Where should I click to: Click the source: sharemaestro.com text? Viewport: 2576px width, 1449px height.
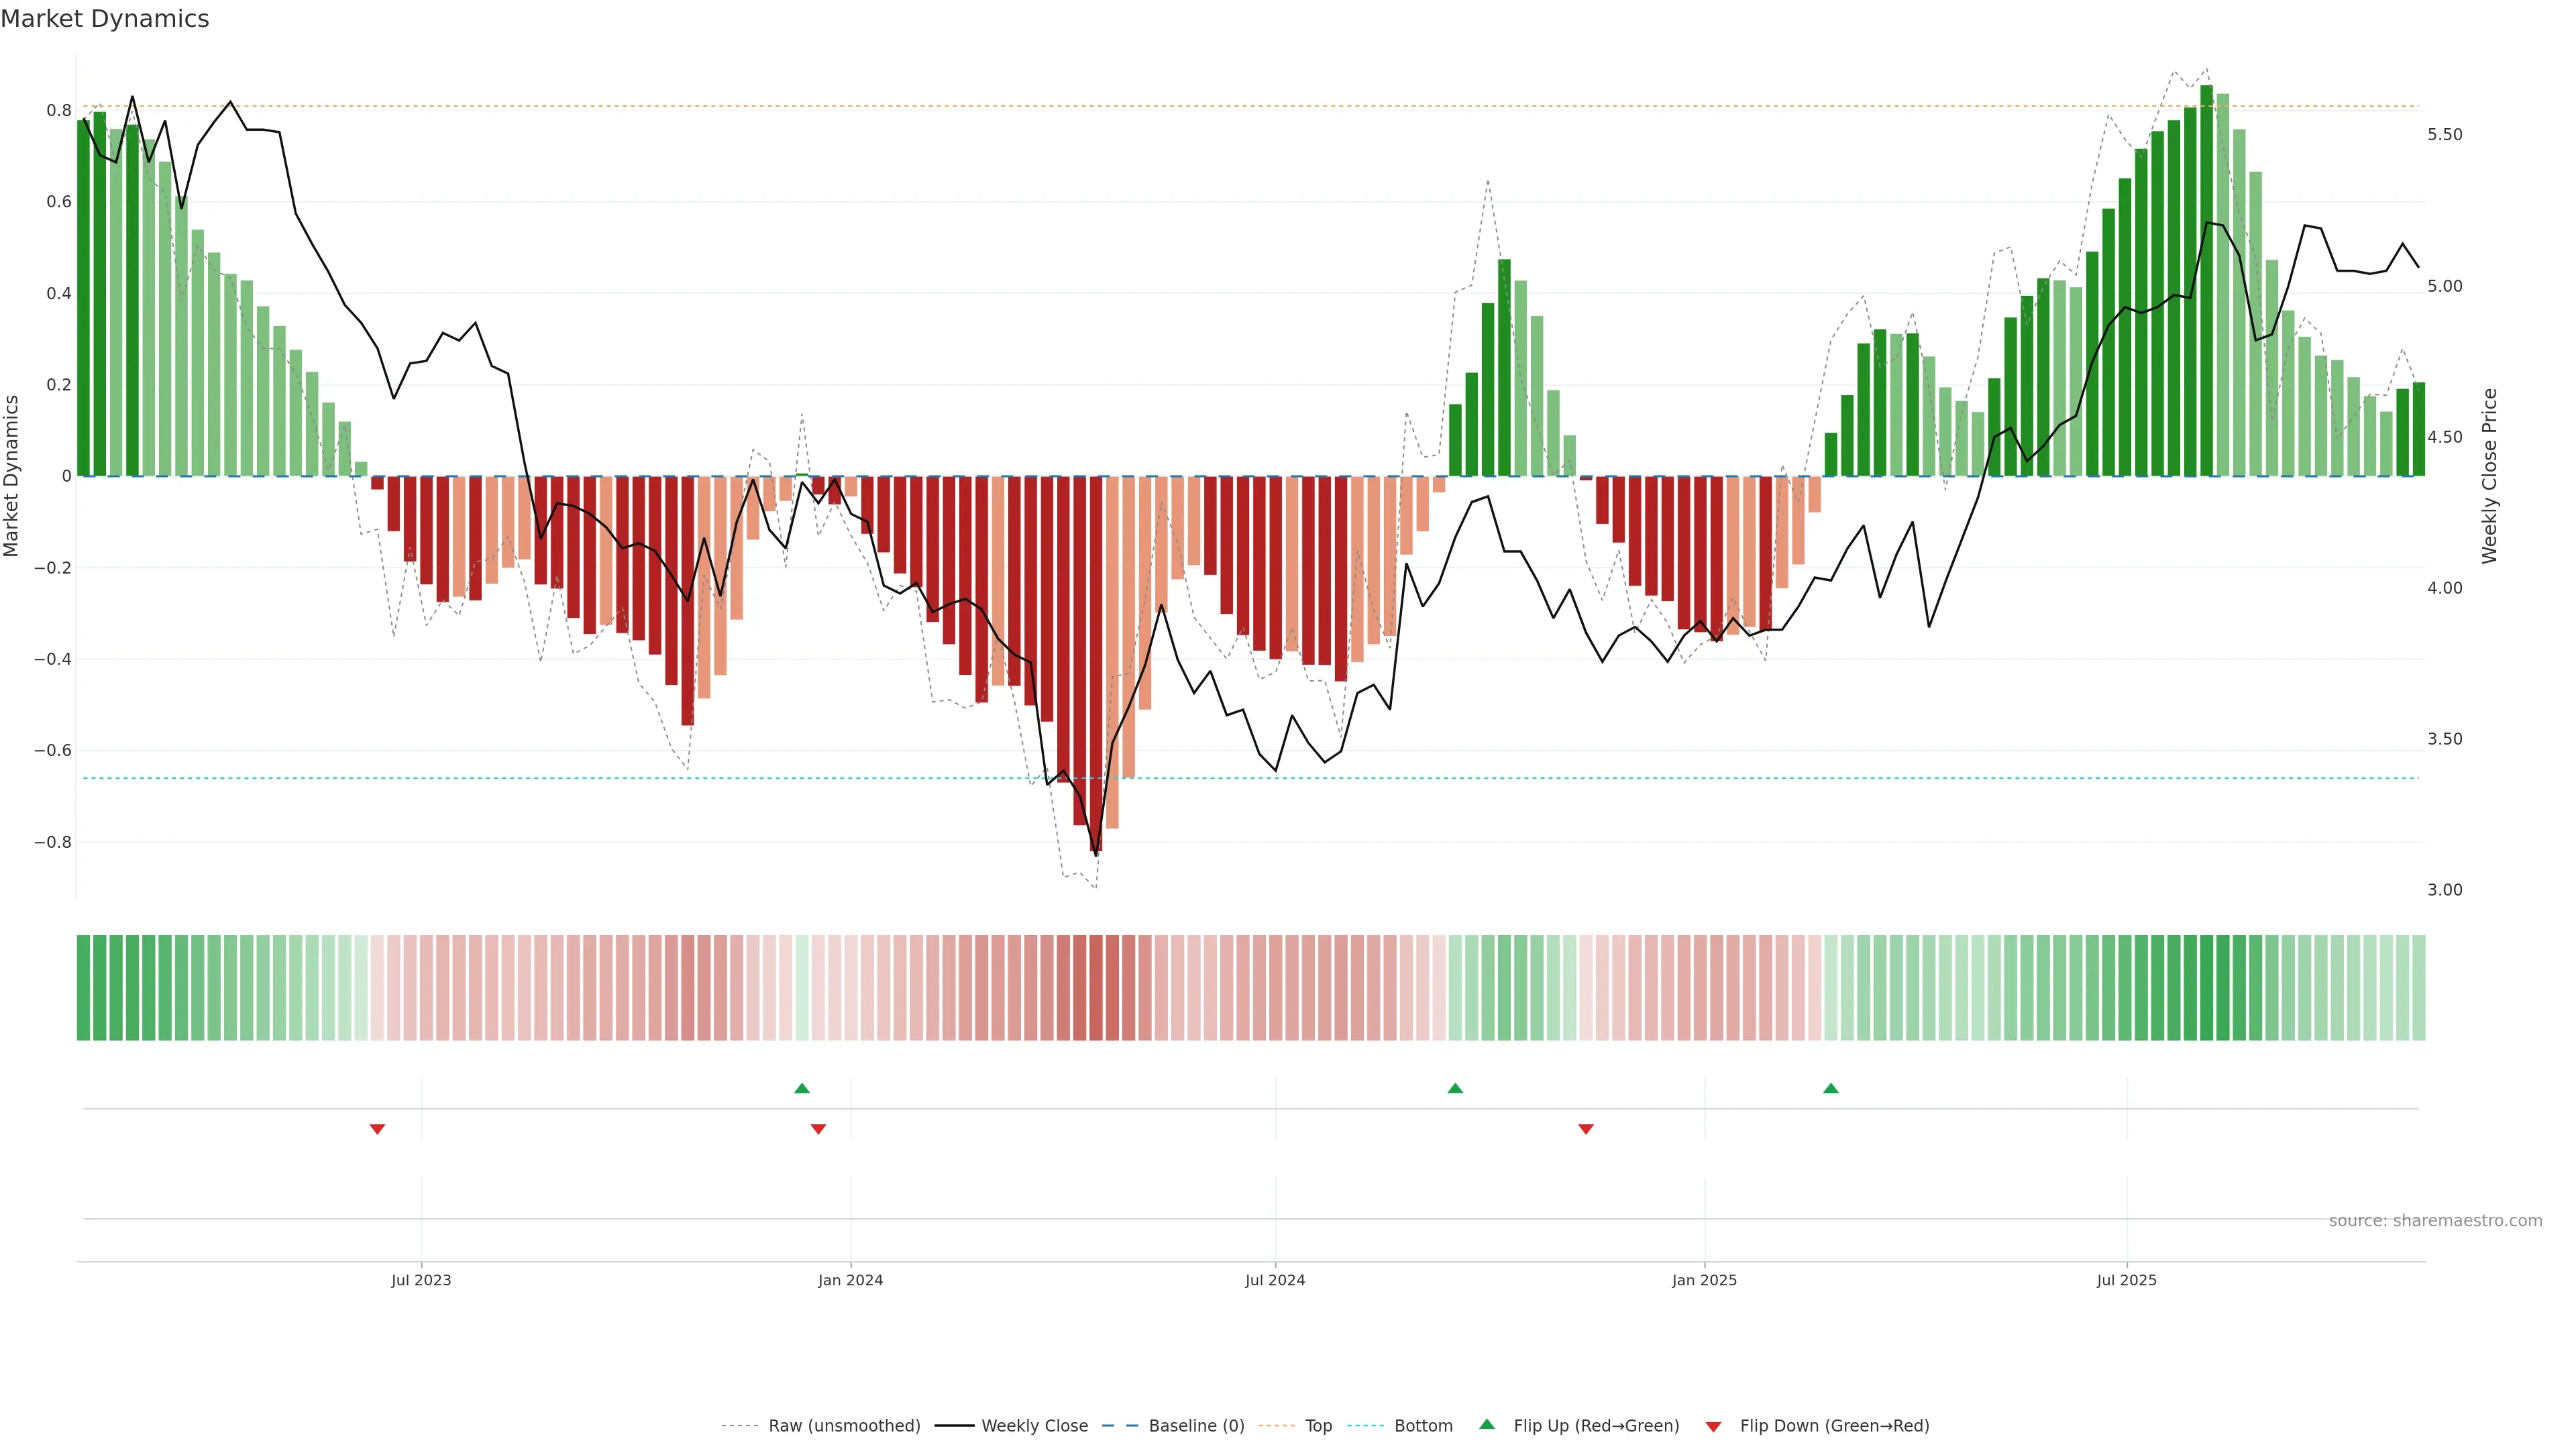pos(2435,1220)
